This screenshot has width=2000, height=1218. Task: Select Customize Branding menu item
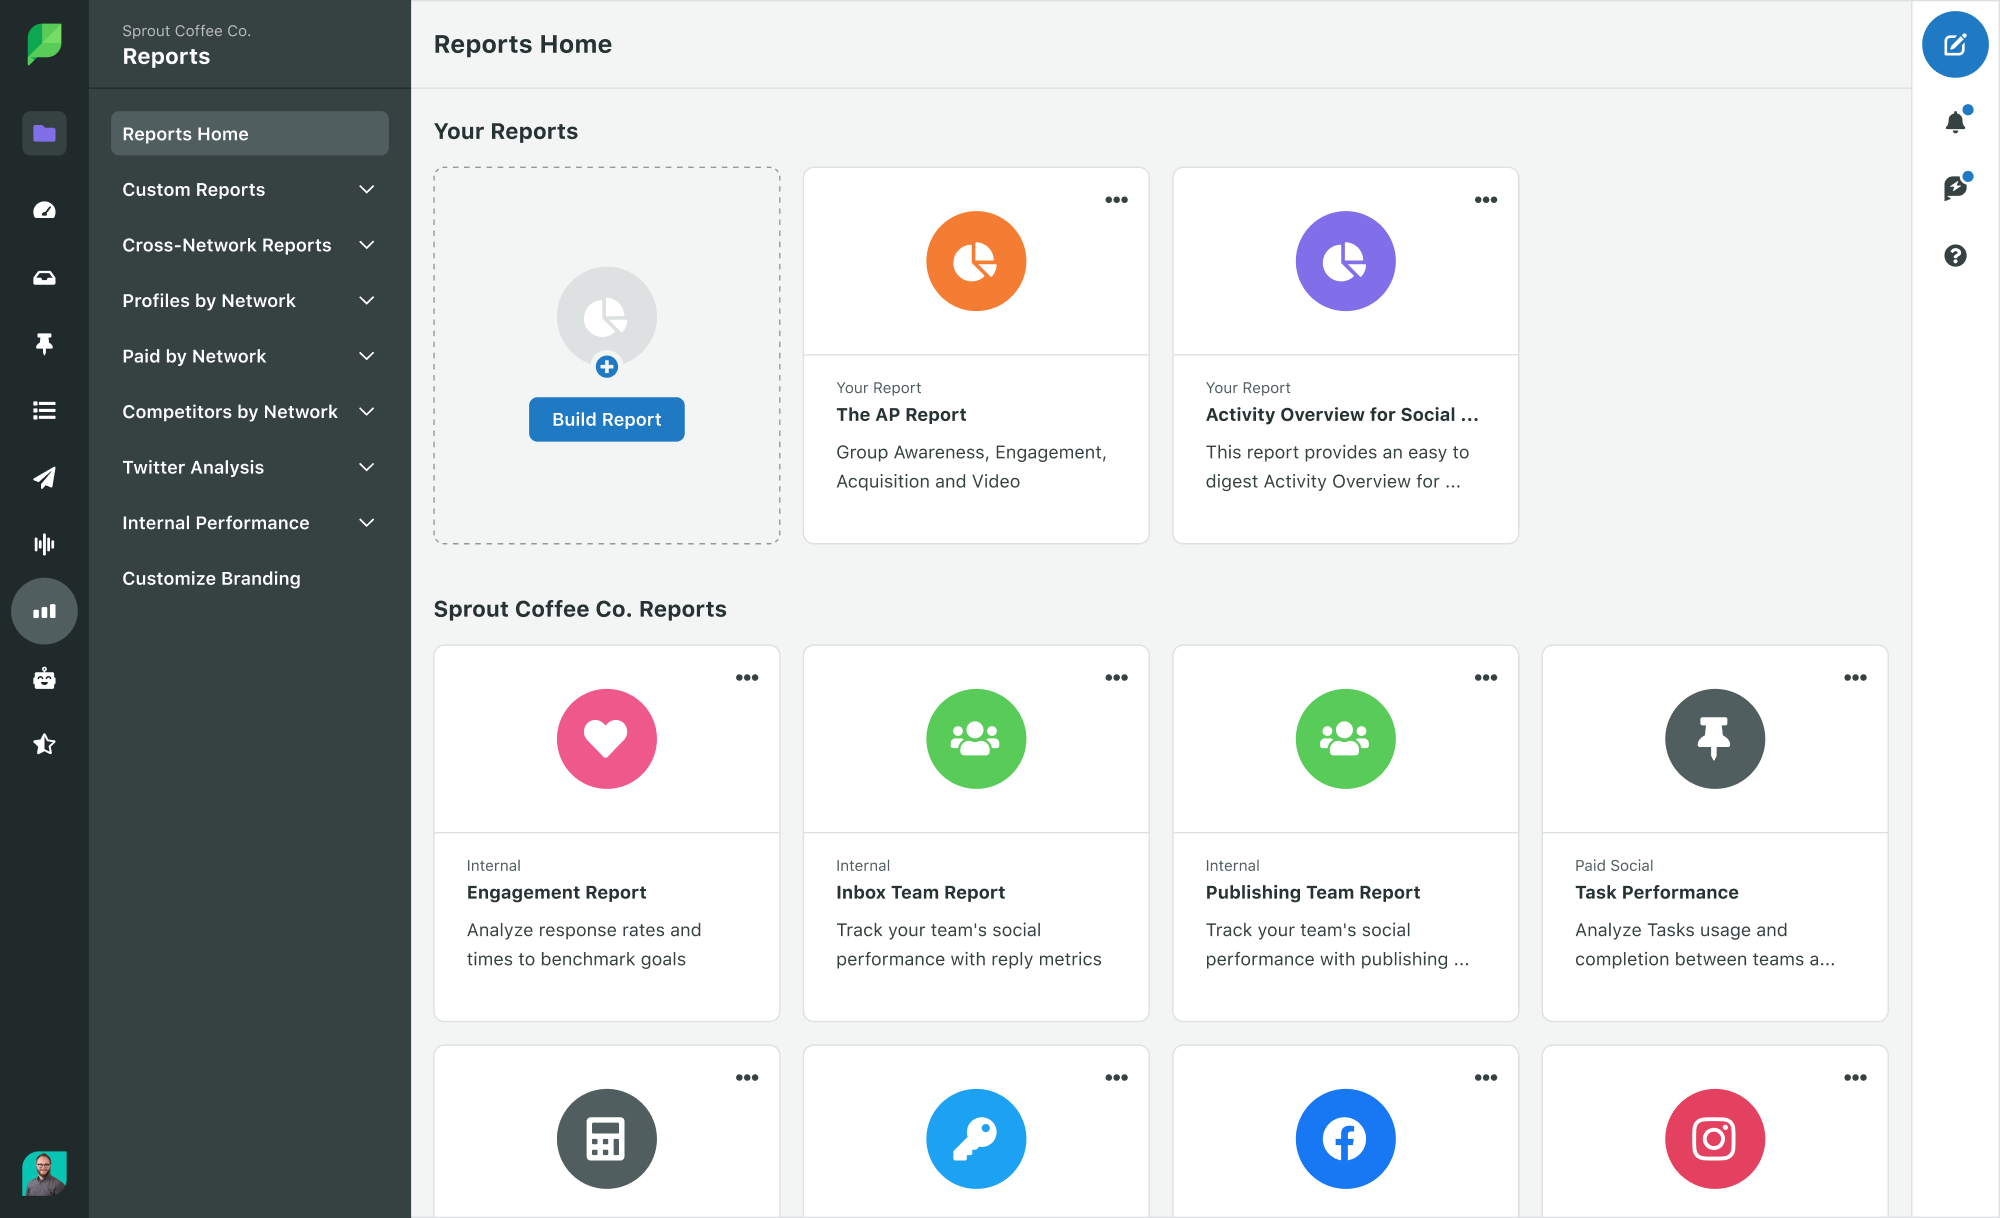click(x=211, y=578)
